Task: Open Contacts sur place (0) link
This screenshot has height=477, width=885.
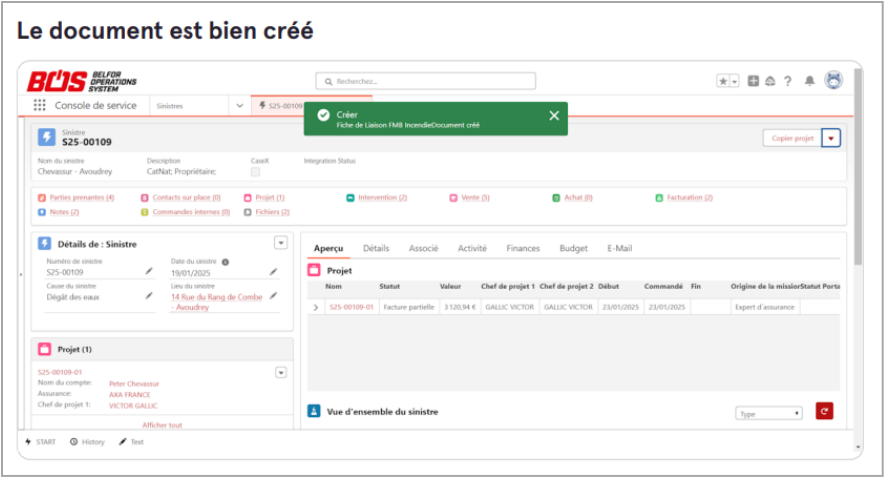Action: 186,198
